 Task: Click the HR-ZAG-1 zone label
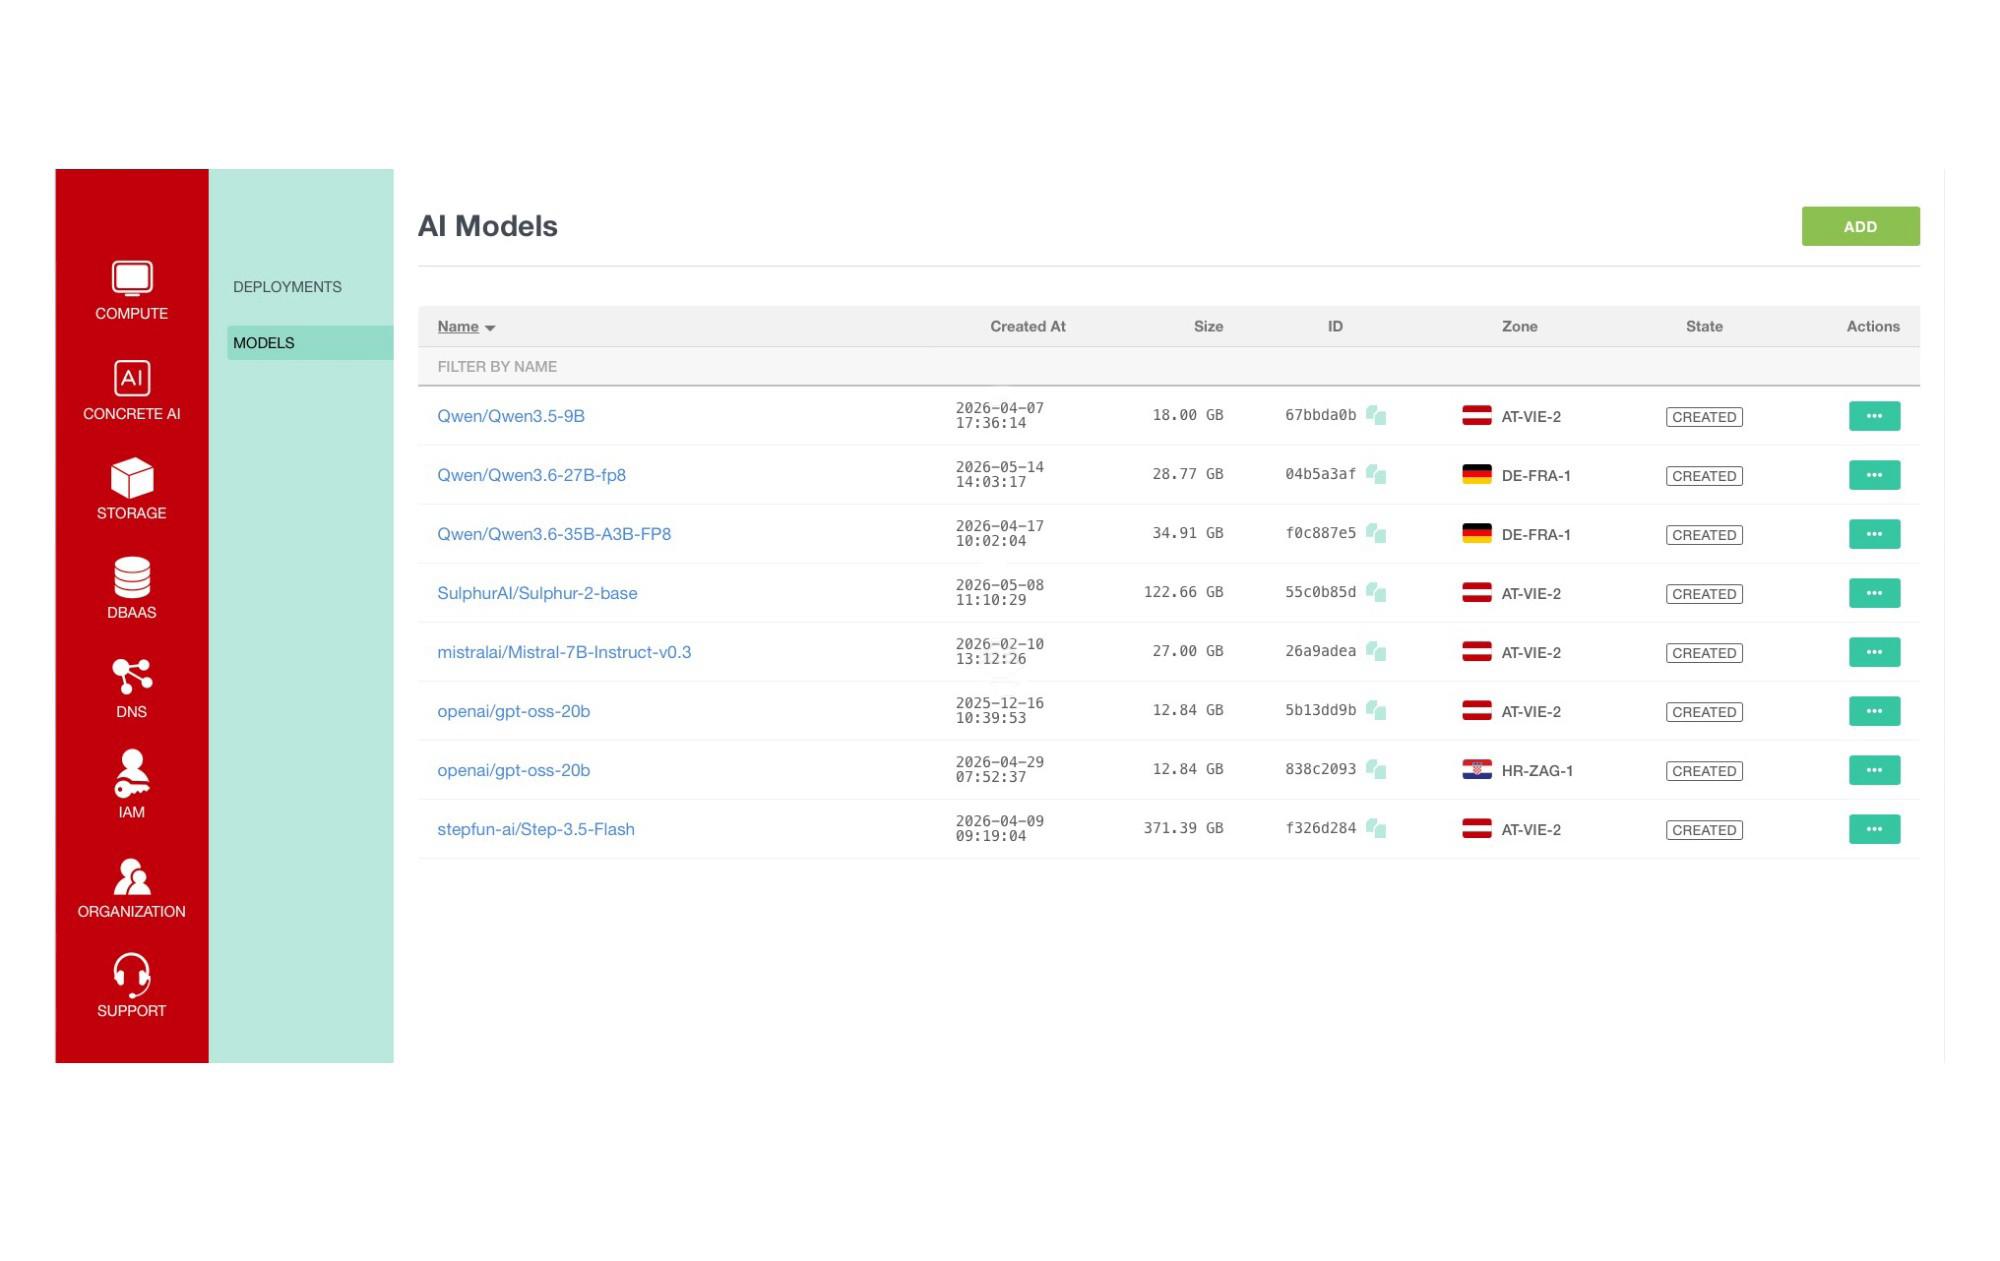[x=1537, y=771]
